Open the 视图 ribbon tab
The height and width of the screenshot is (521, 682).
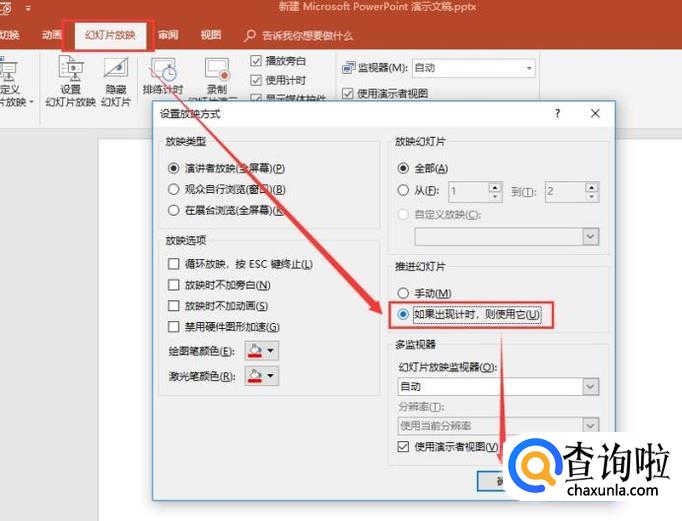coord(210,35)
